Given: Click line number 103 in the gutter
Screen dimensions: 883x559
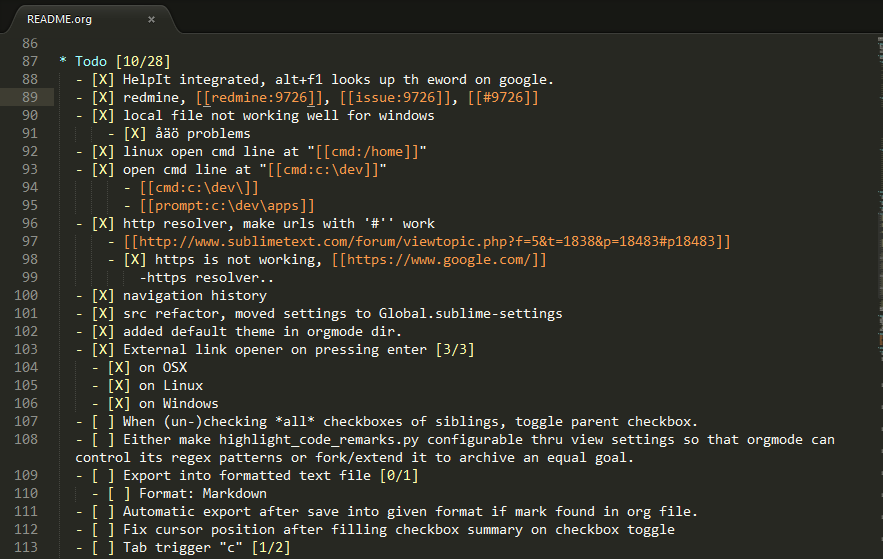Looking at the screenshot, I should (x=26, y=350).
